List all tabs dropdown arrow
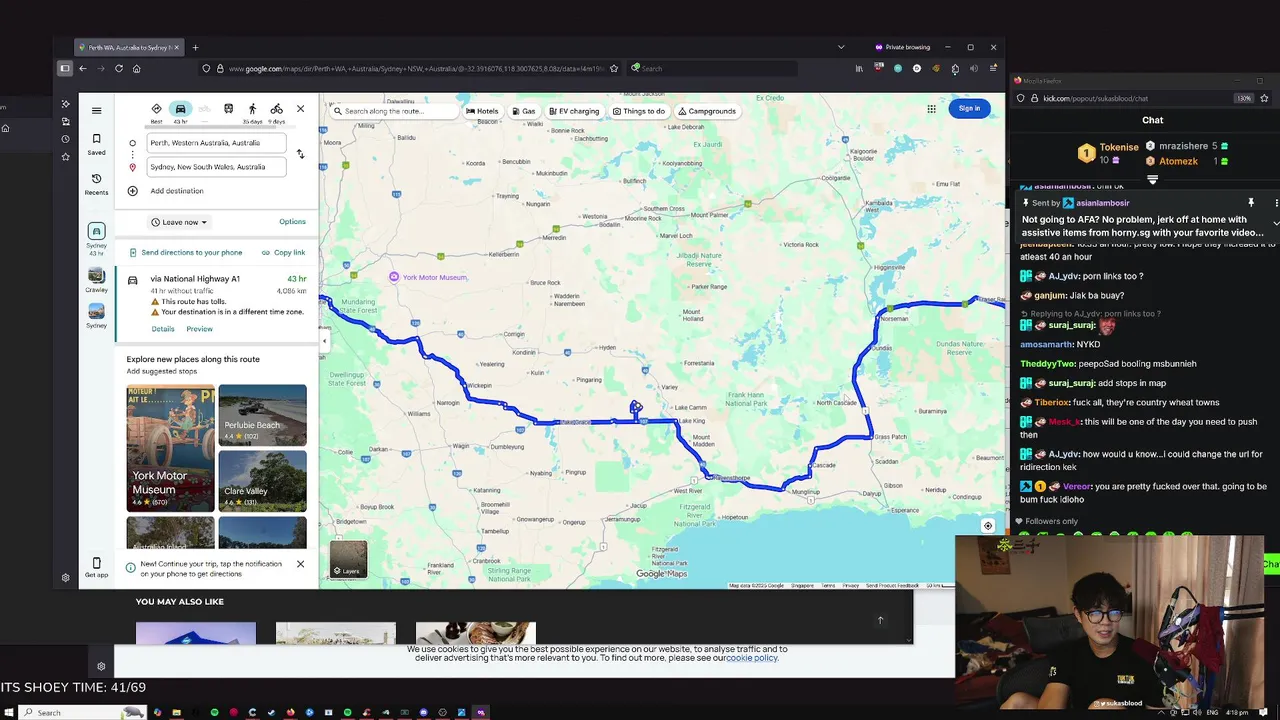The height and width of the screenshot is (720, 1280). pos(841,47)
